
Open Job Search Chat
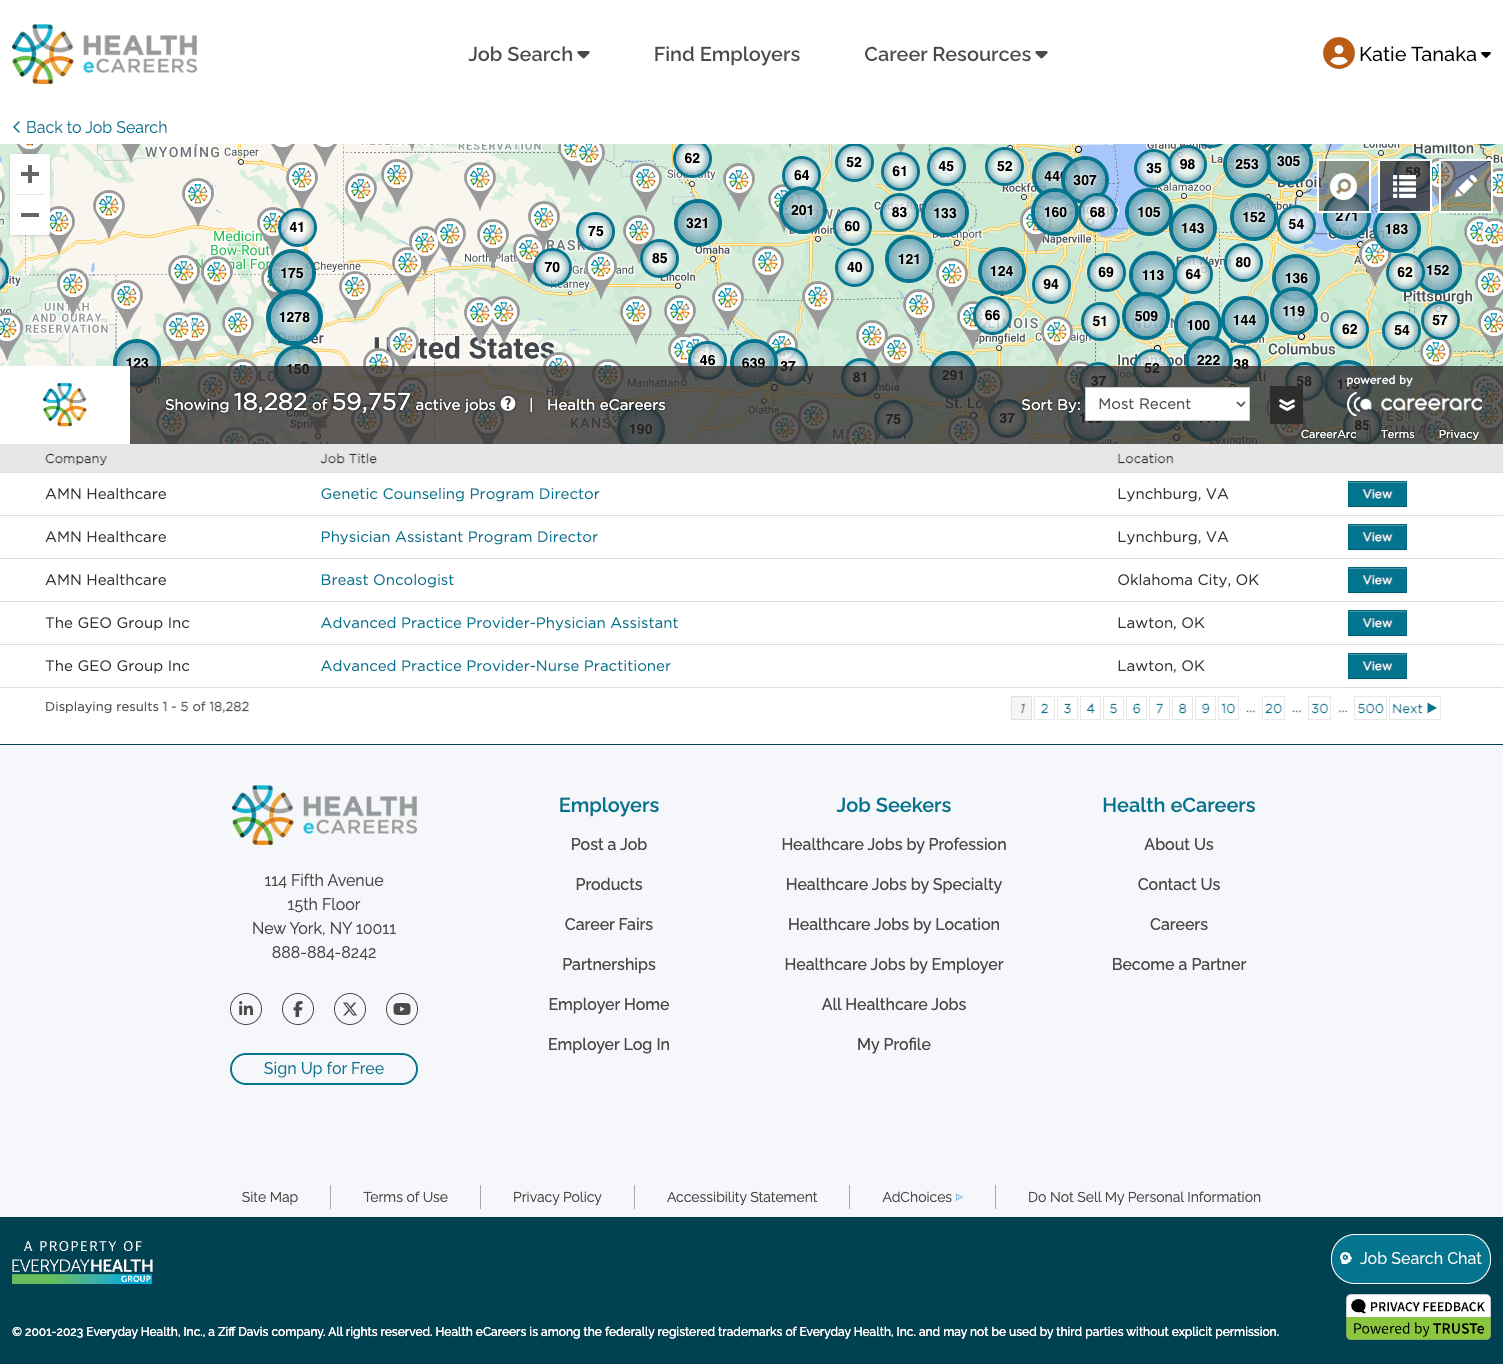[1411, 1259]
